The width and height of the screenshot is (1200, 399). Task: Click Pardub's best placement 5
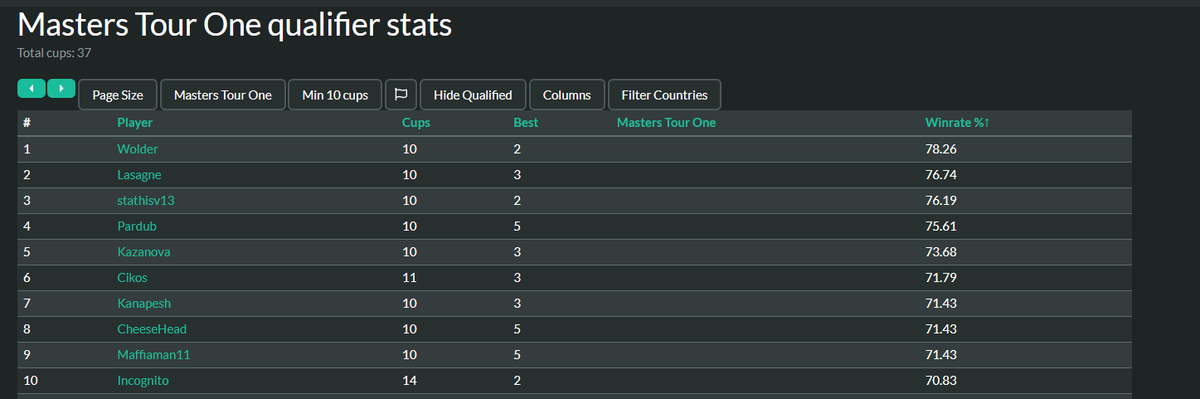[x=517, y=226]
